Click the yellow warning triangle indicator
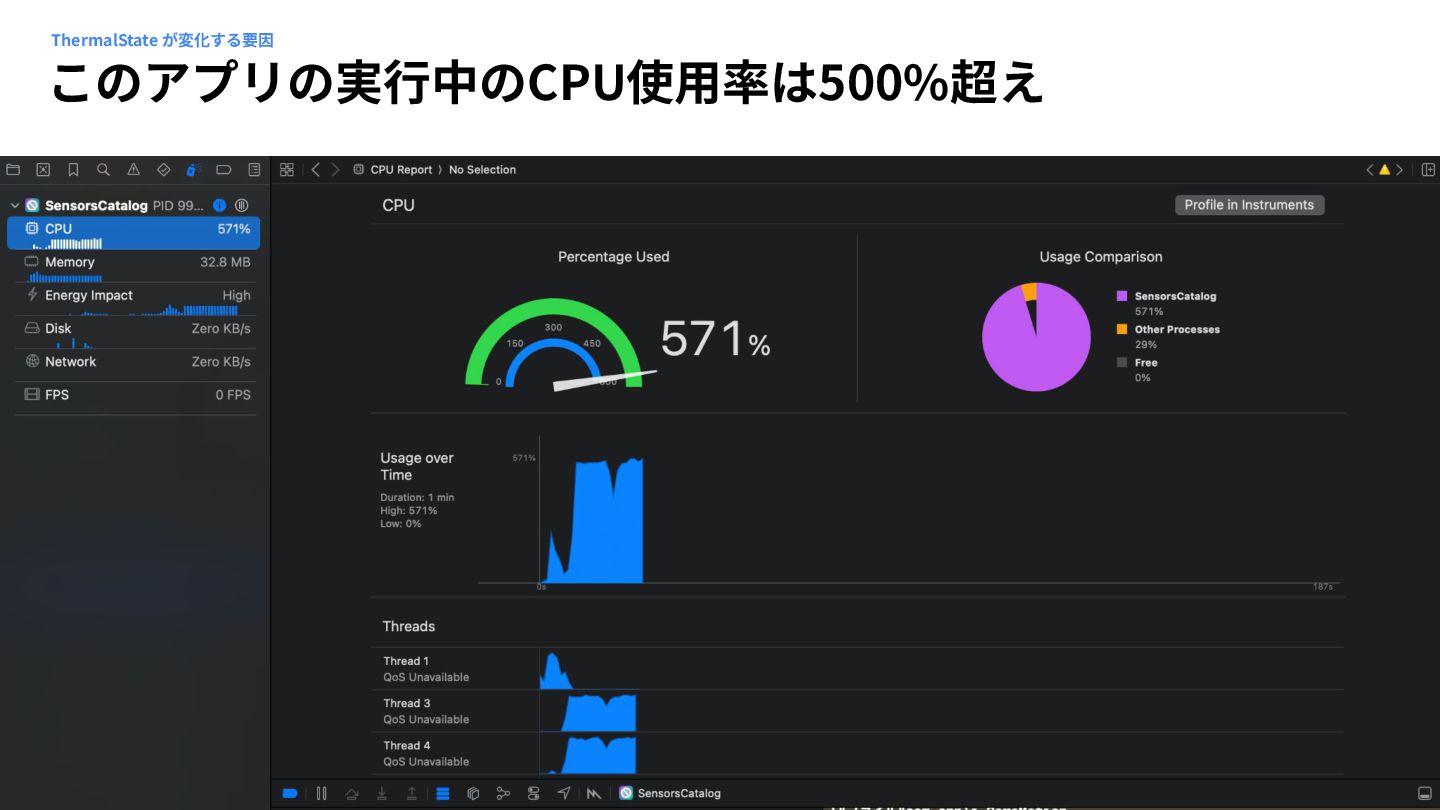This screenshot has height=810, width=1440. [x=1385, y=170]
